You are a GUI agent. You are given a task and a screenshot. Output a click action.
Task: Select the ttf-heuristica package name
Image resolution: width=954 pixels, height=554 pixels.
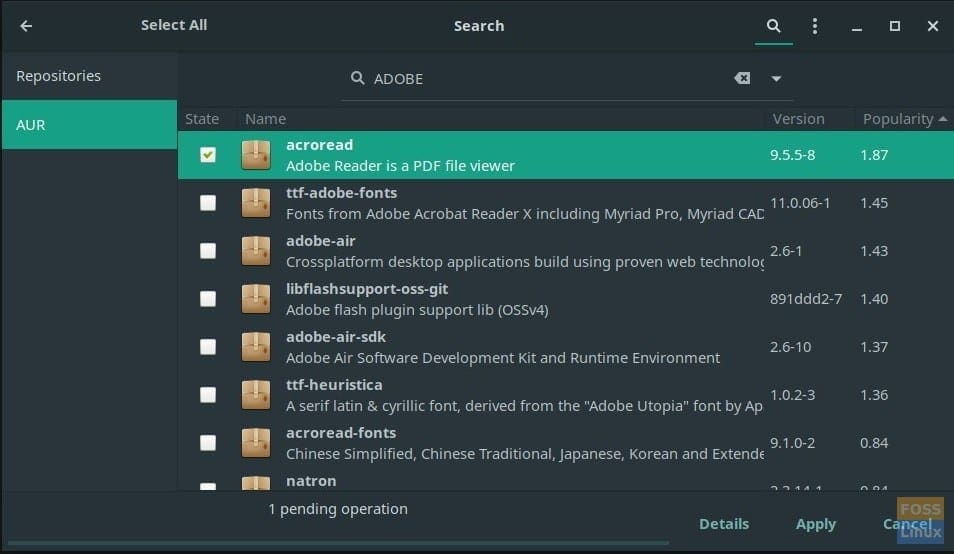click(334, 385)
